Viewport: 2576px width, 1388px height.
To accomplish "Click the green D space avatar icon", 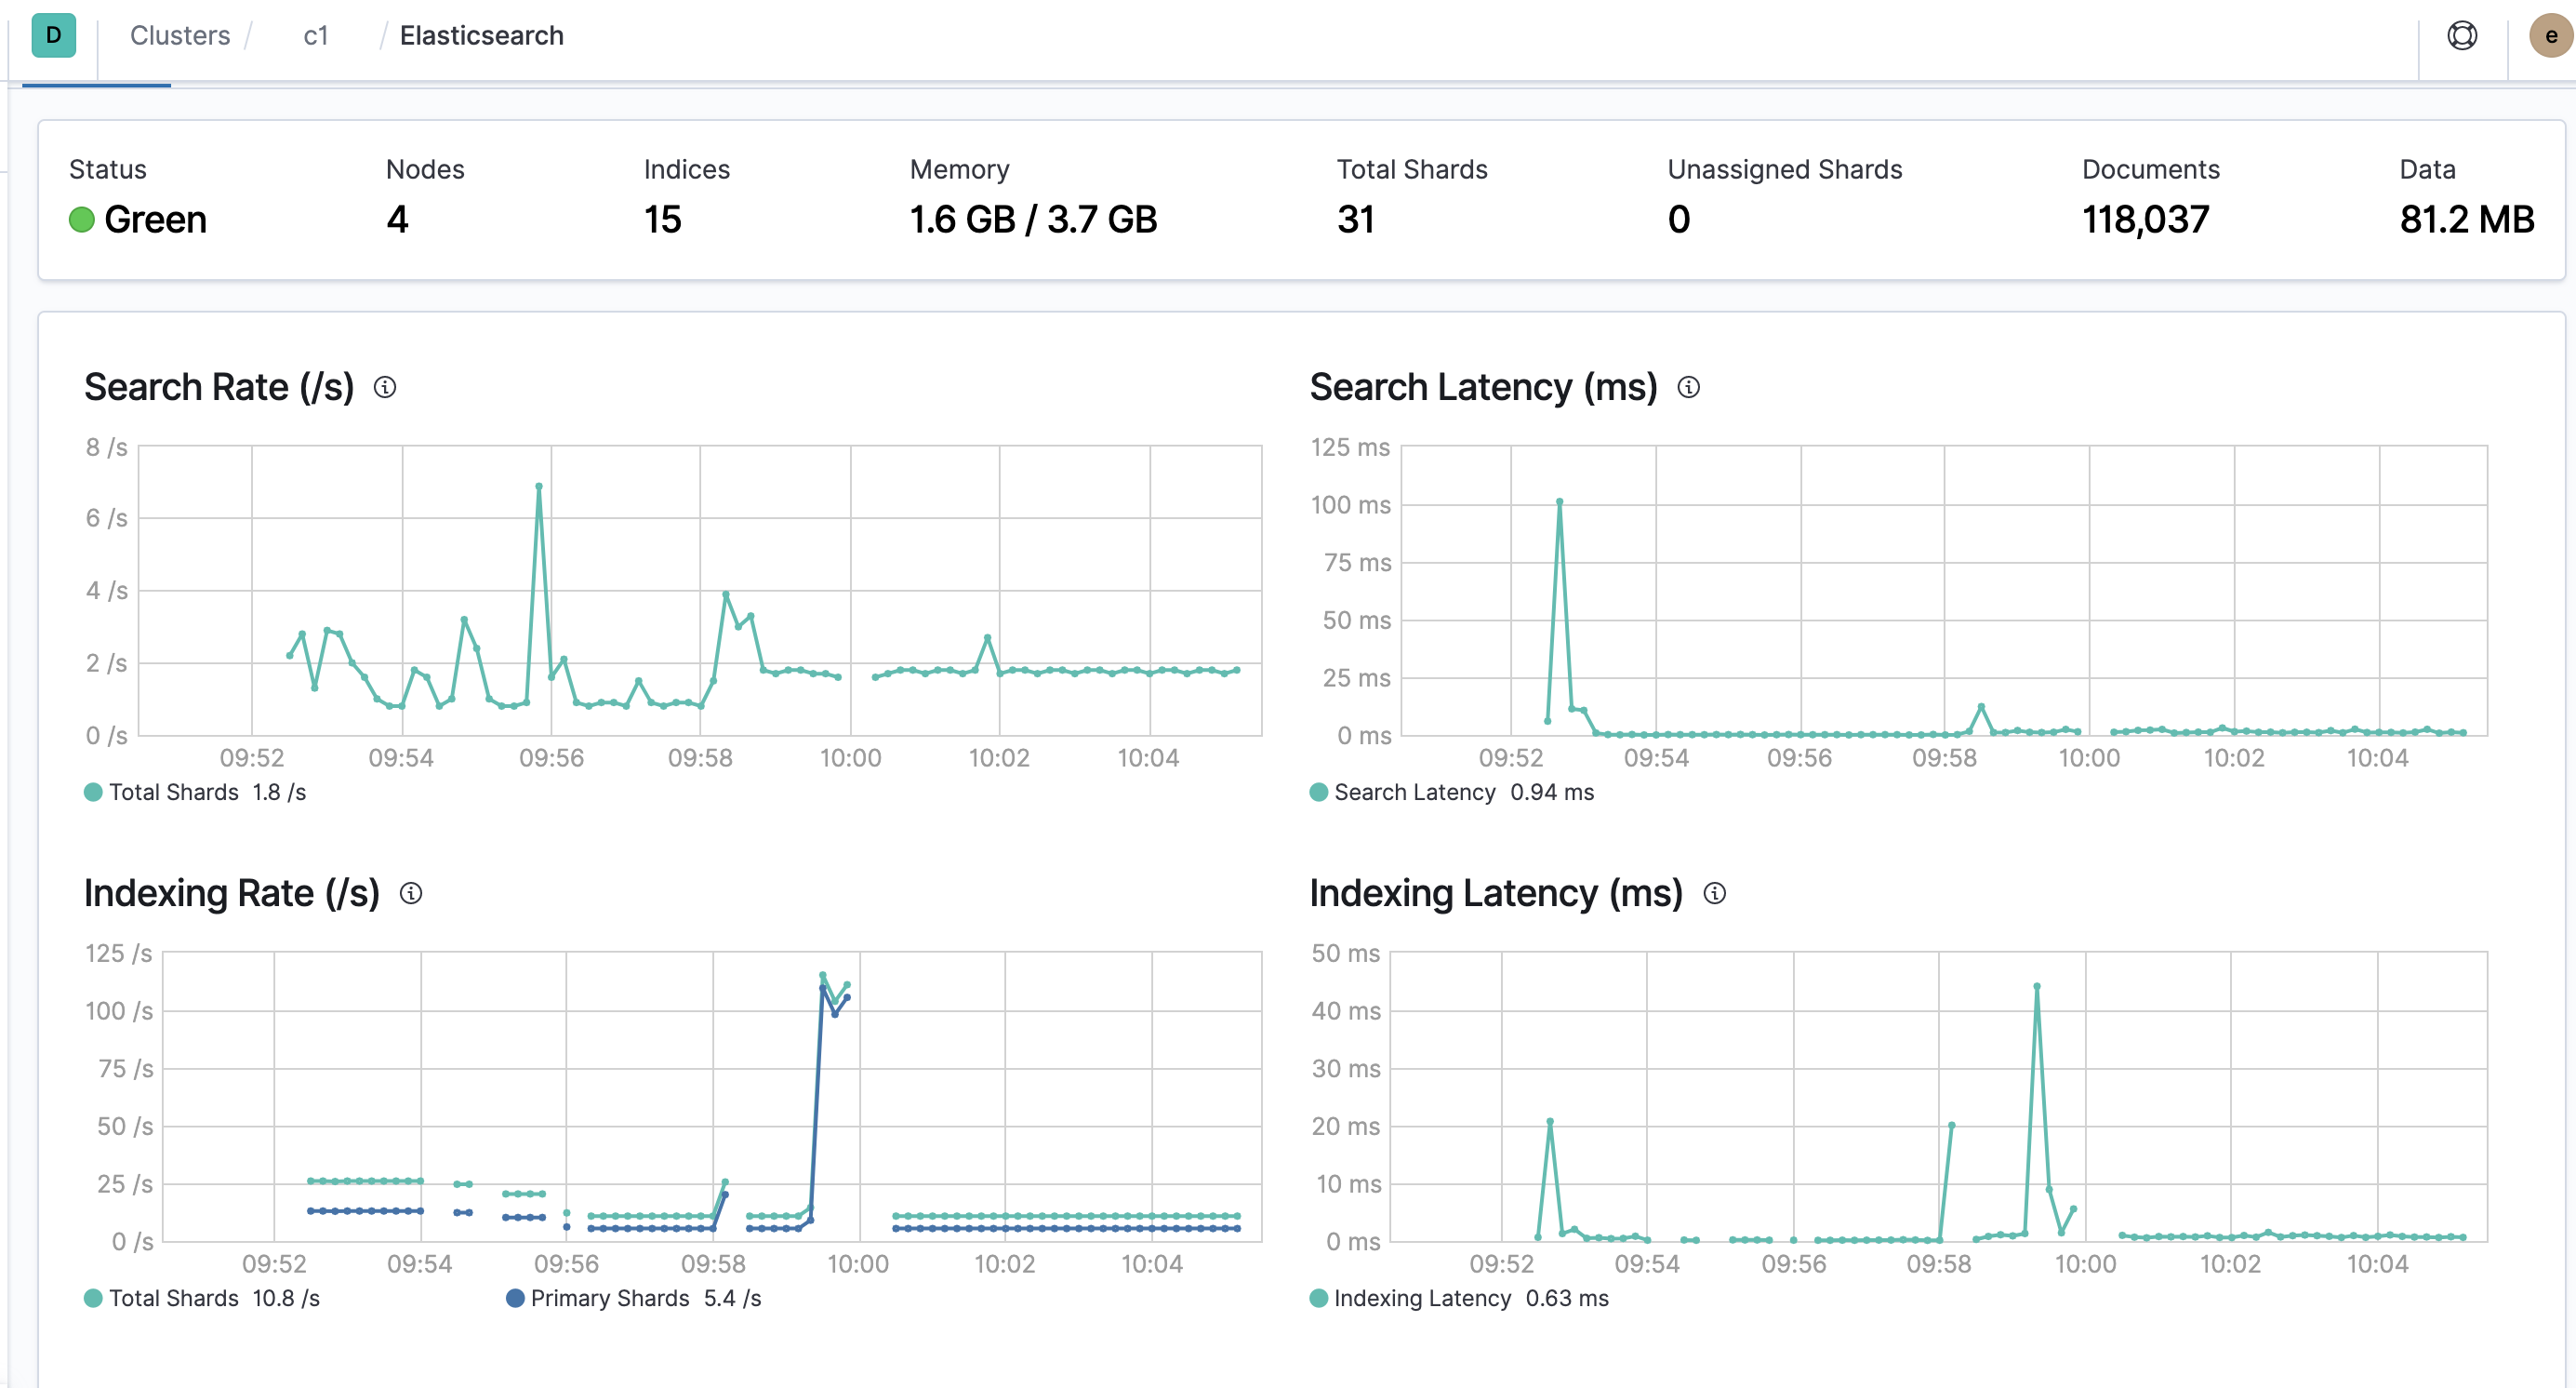I will [54, 36].
